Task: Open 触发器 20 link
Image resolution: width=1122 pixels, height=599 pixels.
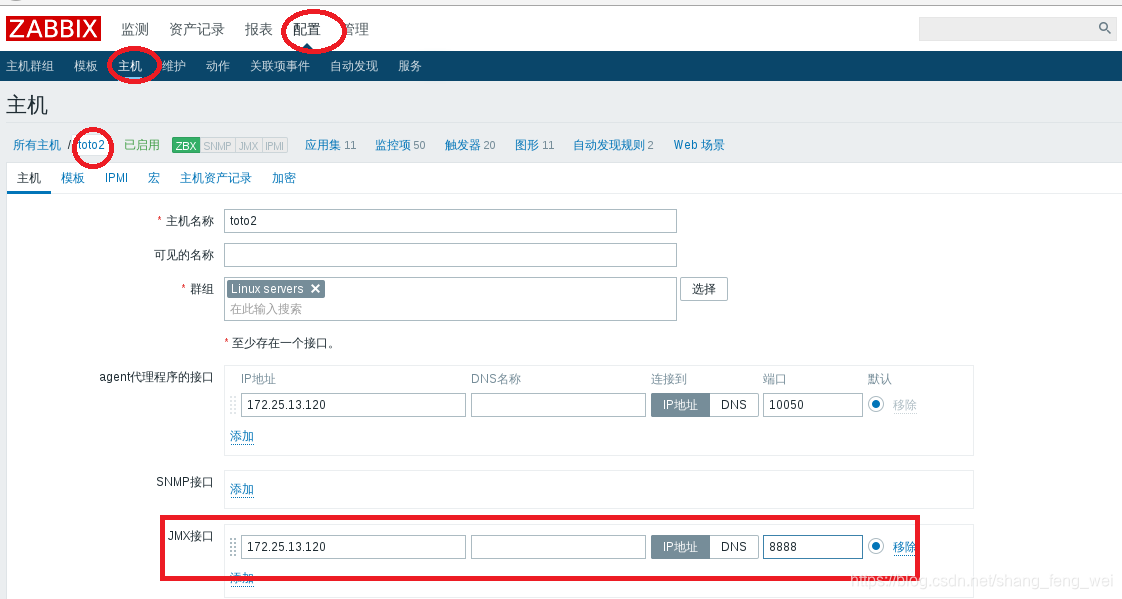Action: click(x=470, y=145)
